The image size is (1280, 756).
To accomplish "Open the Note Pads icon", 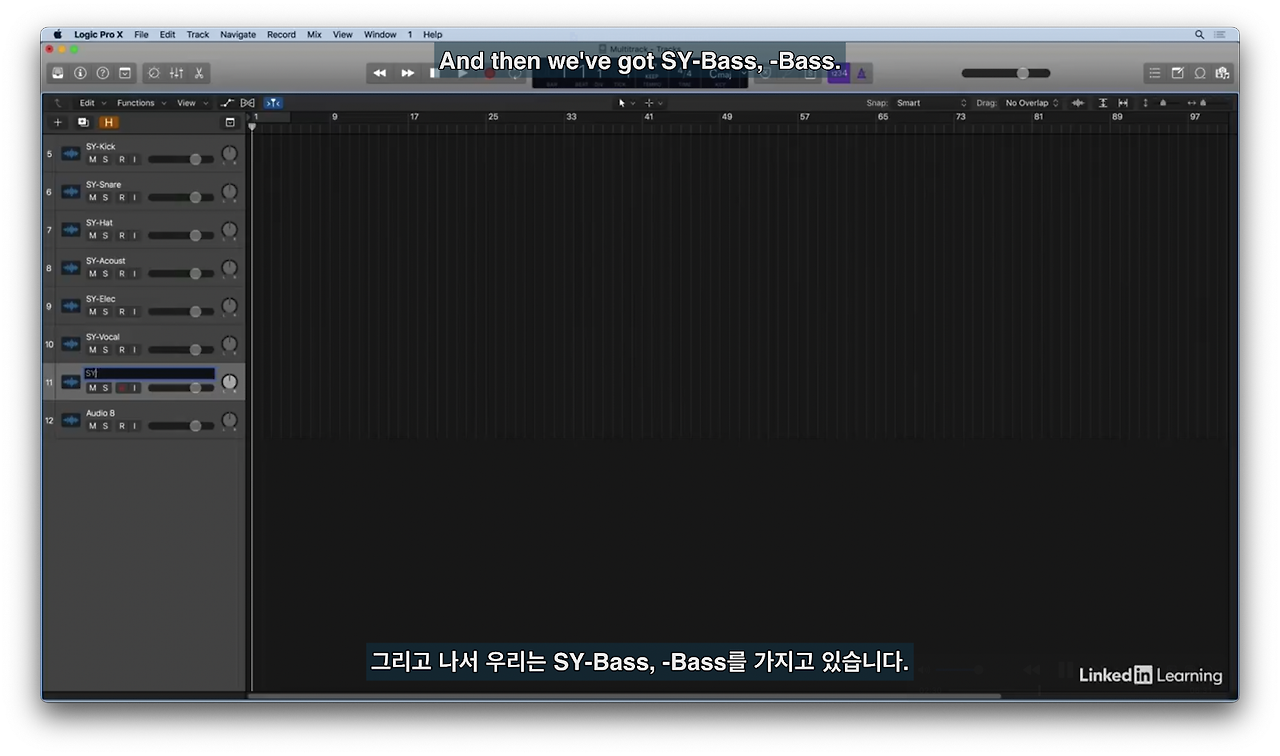I will pos(1178,73).
